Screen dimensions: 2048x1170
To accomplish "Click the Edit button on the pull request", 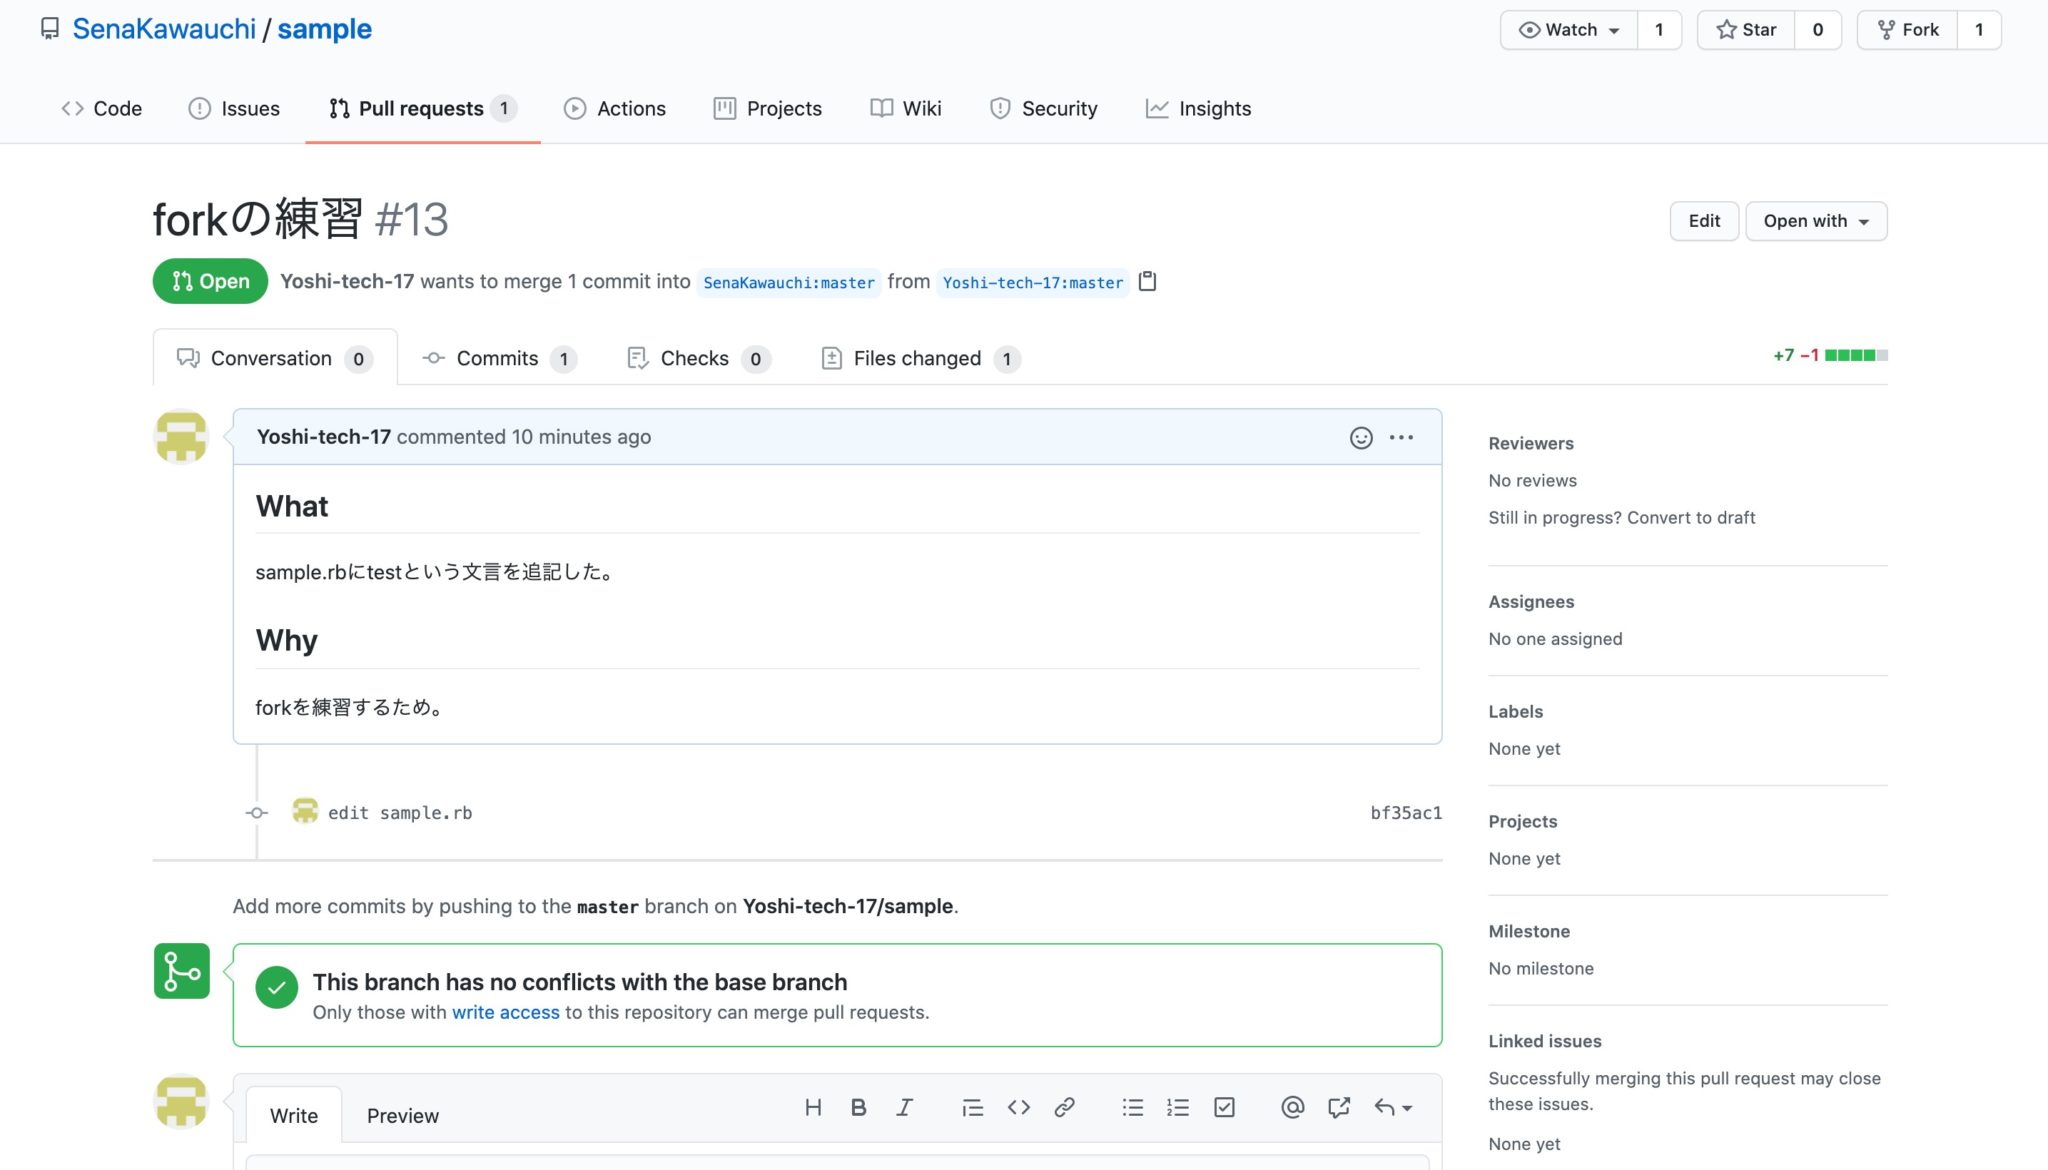I will point(1704,221).
